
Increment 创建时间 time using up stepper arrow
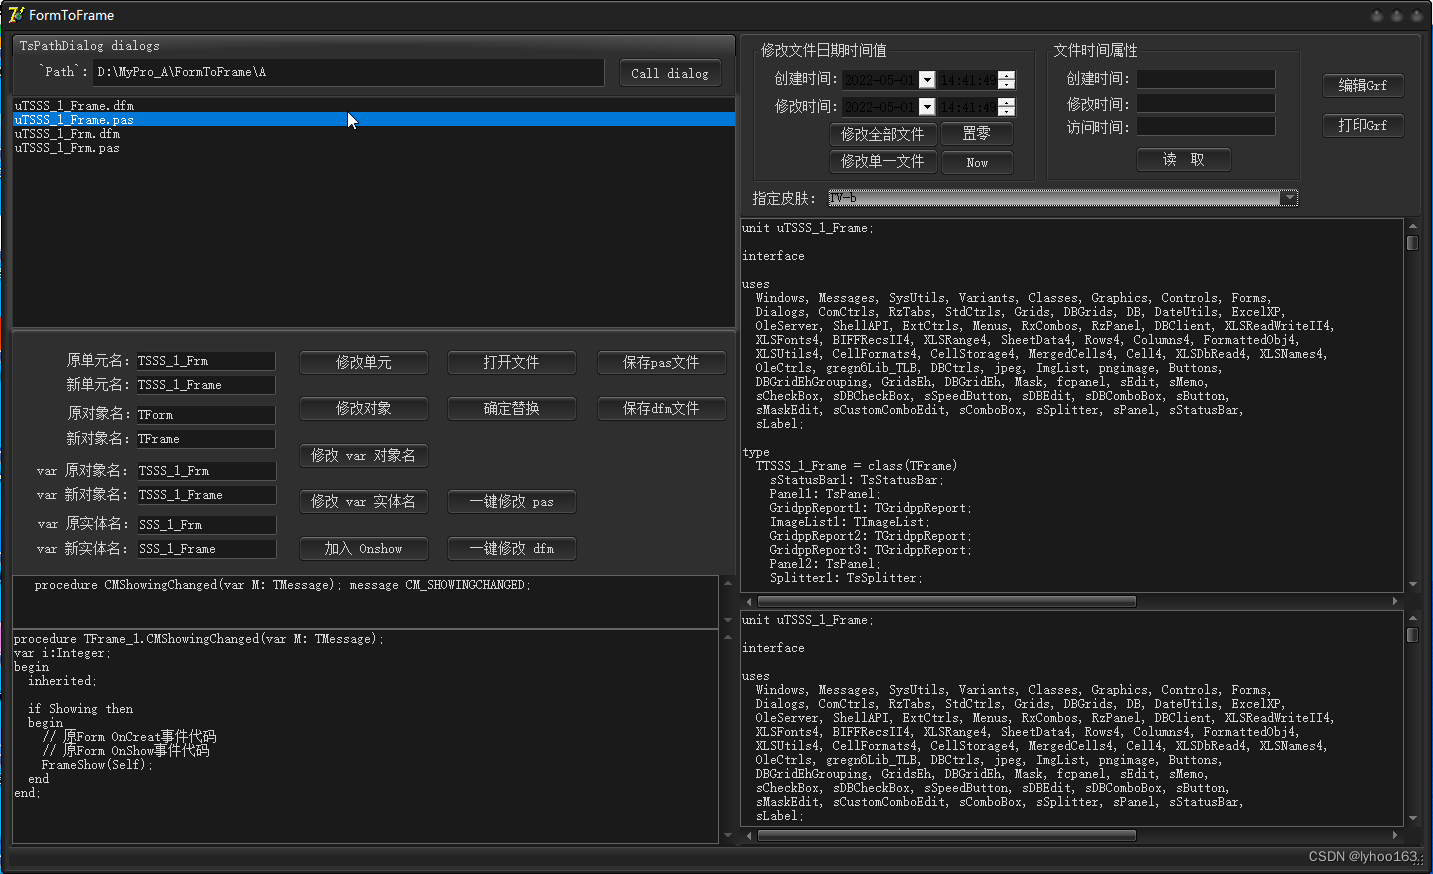[x=1007, y=74]
